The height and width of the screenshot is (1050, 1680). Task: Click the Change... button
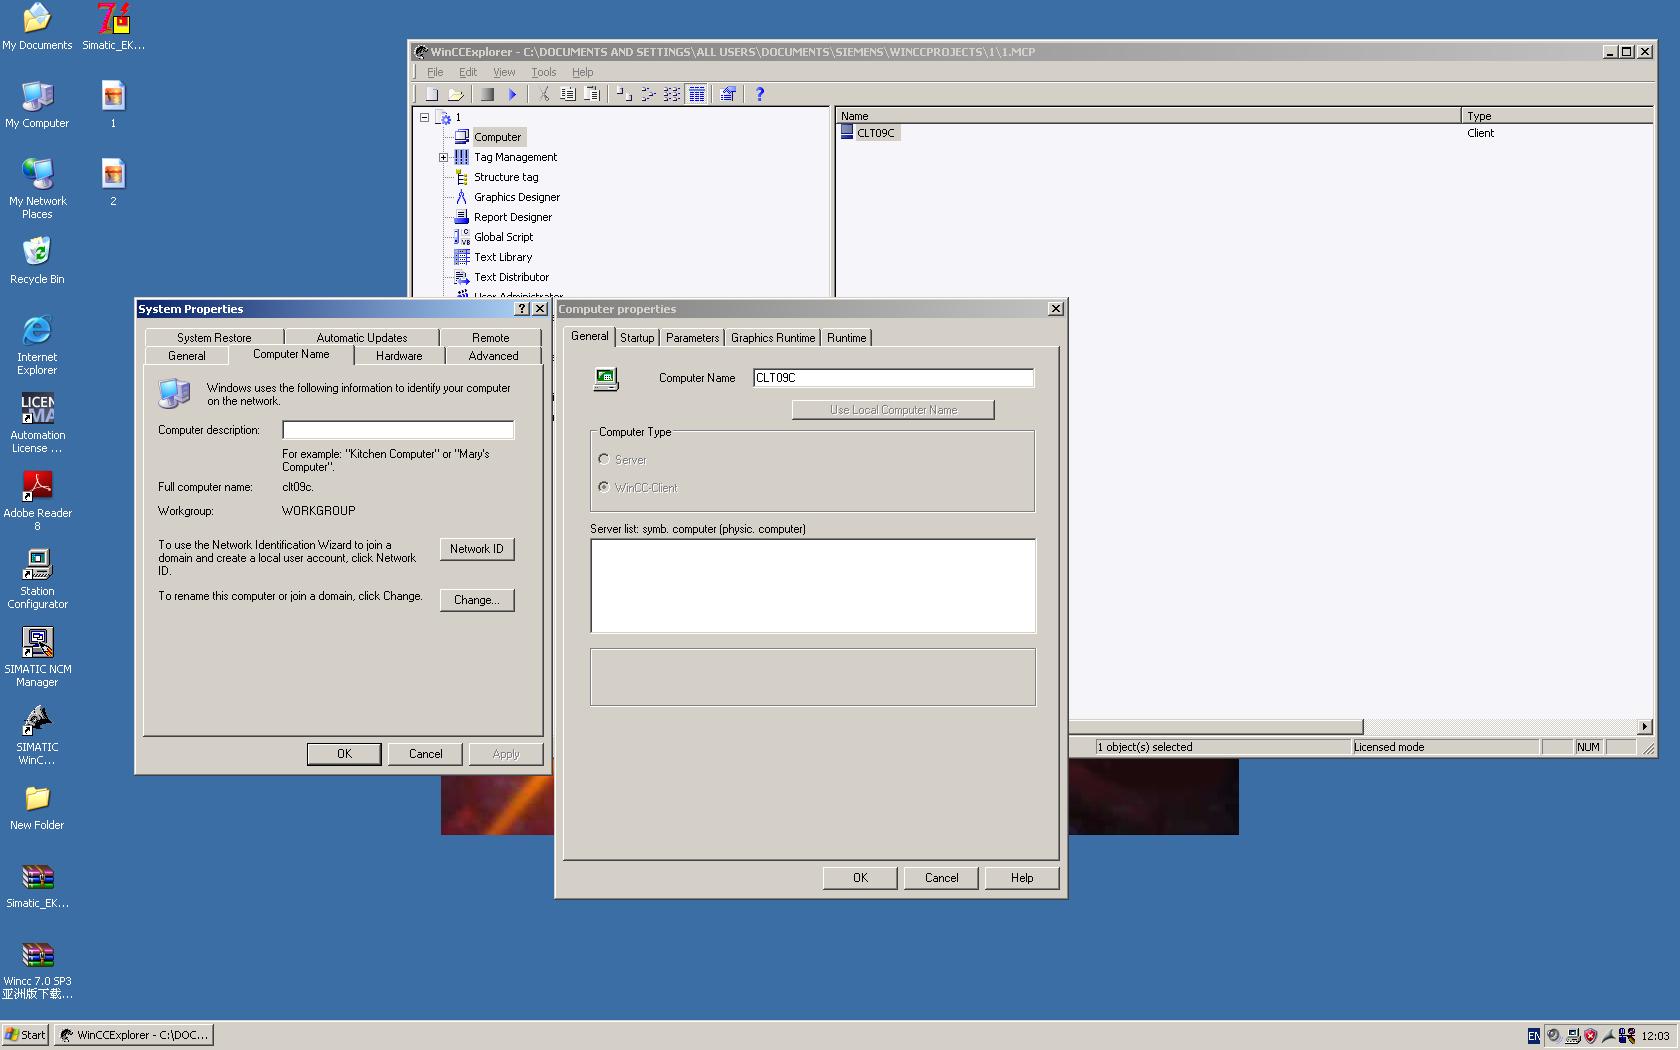pos(477,600)
